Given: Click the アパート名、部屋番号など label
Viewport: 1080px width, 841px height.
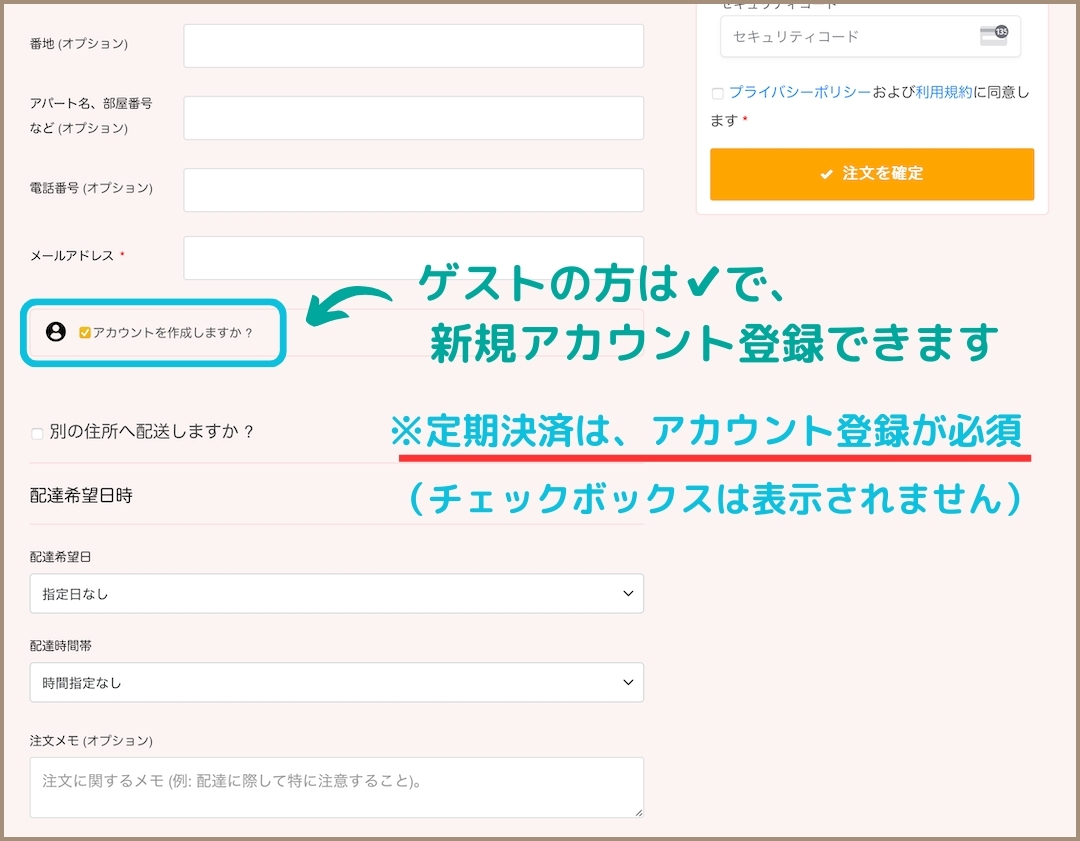Looking at the screenshot, I should pos(91,115).
